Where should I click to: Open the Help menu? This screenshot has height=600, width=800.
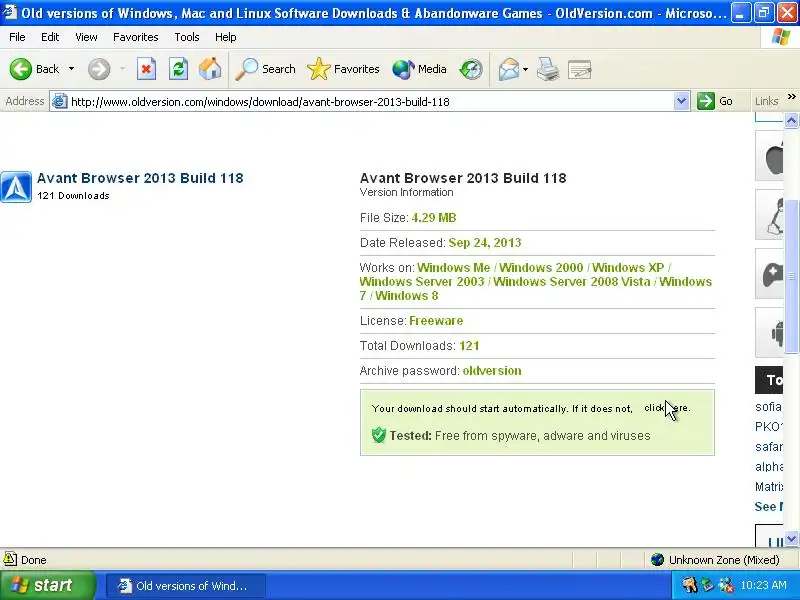pyautogui.click(x=226, y=37)
